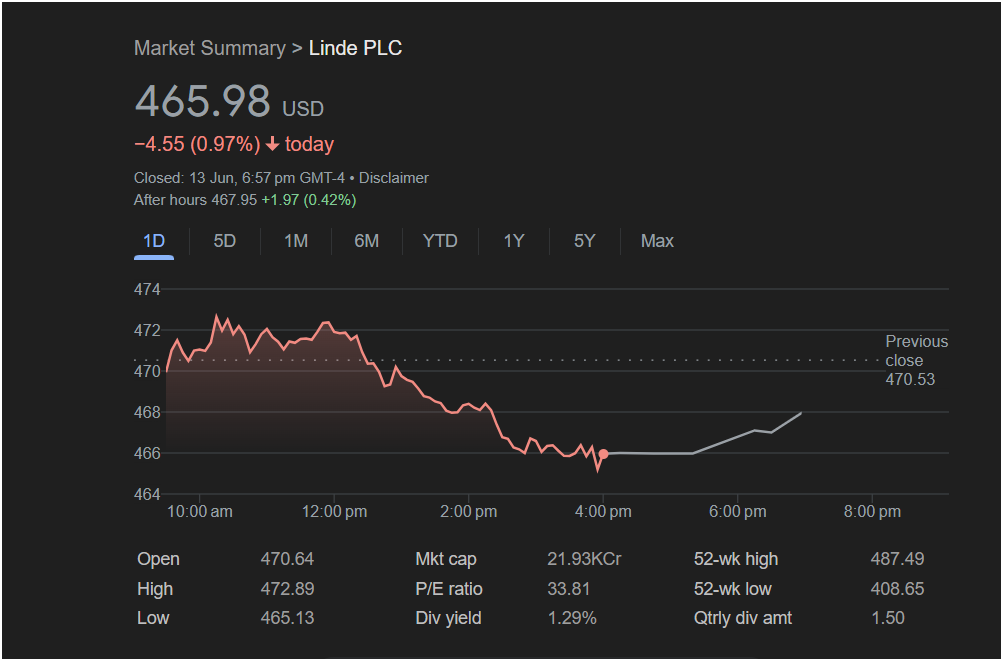
Task: Click the 52-wk high label
Action: coord(736,559)
